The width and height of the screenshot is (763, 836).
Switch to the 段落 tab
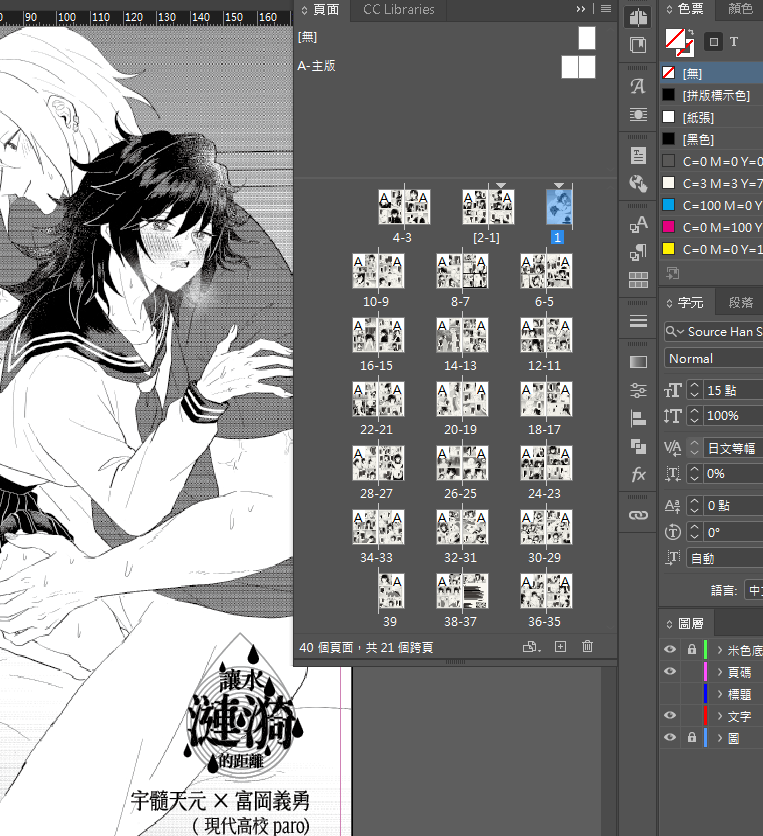click(741, 302)
